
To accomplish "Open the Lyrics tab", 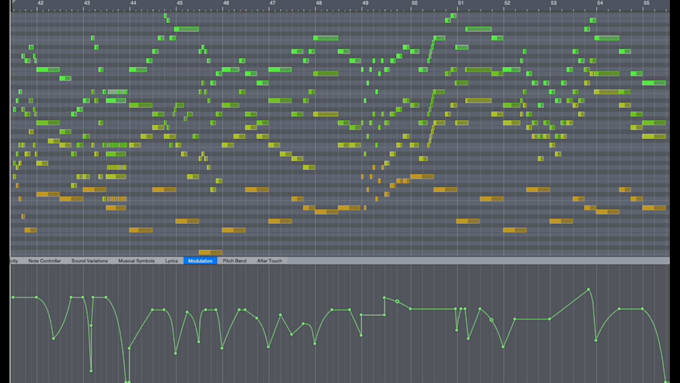I will (171, 261).
